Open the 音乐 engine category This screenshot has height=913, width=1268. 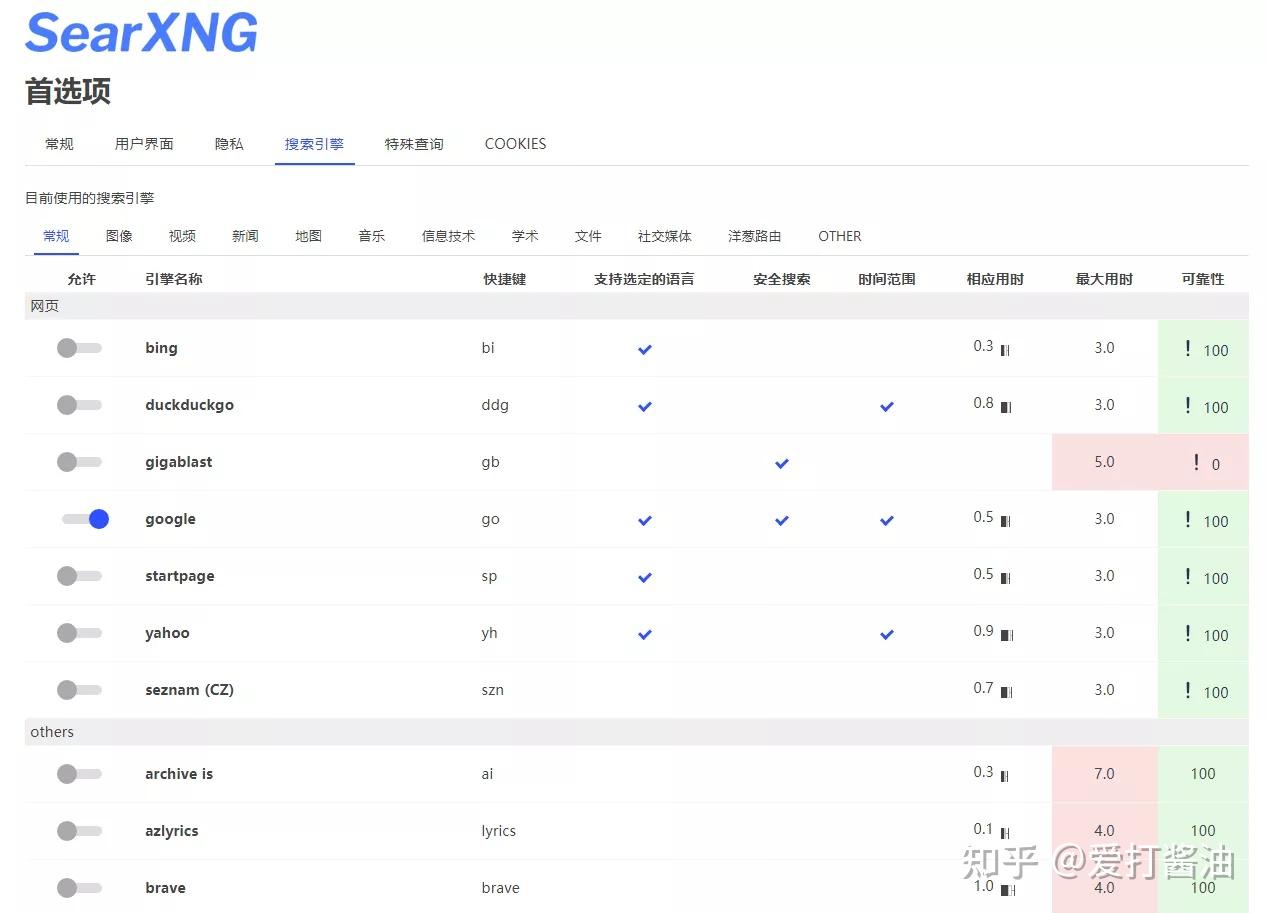[x=371, y=236]
